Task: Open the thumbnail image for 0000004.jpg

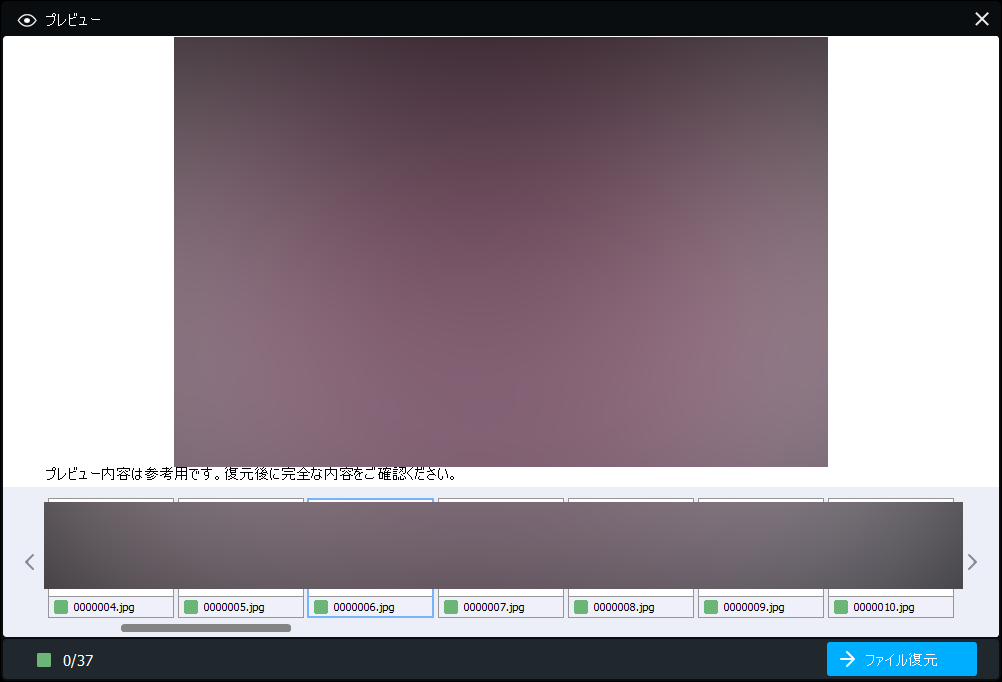Action: pos(111,547)
